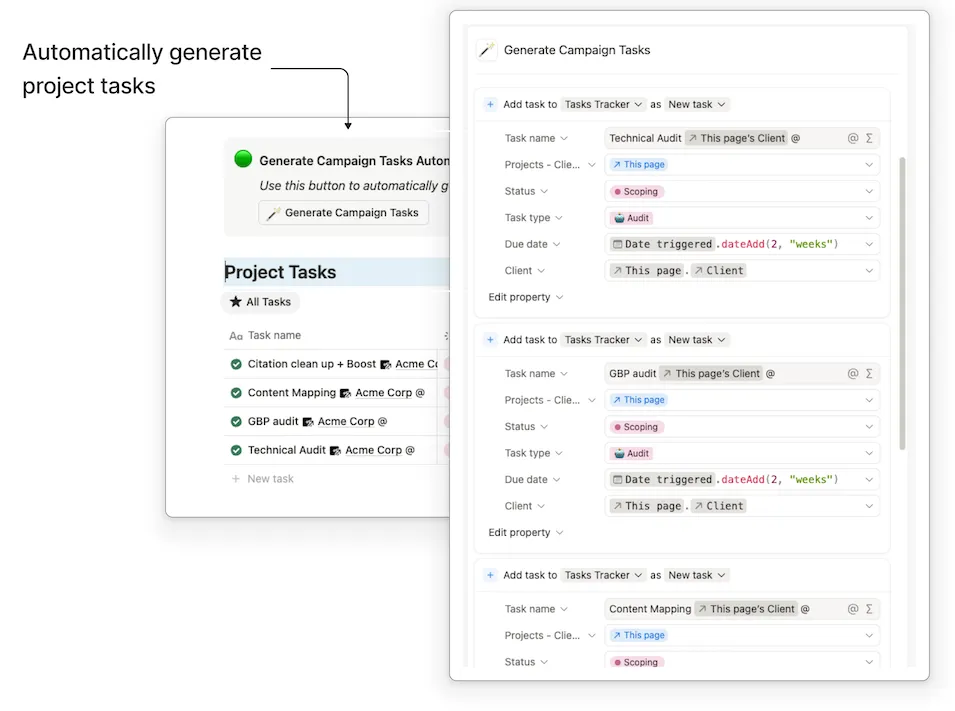Toggle the checkmark for Citation clean up task
The image size is (955, 711).
tap(236, 364)
